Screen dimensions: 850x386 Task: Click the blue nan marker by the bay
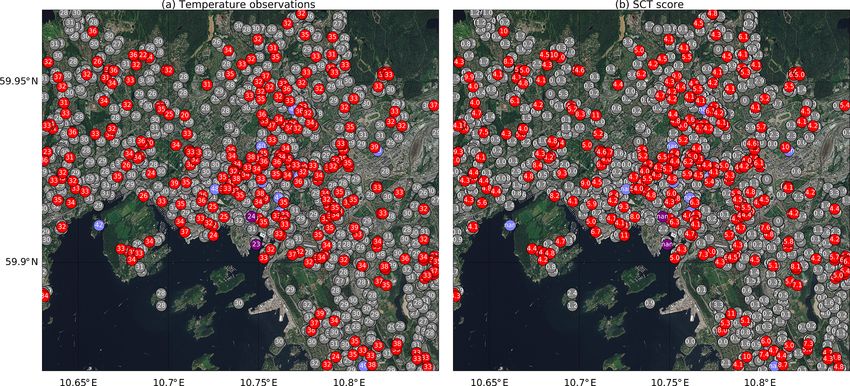(x=509, y=225)
